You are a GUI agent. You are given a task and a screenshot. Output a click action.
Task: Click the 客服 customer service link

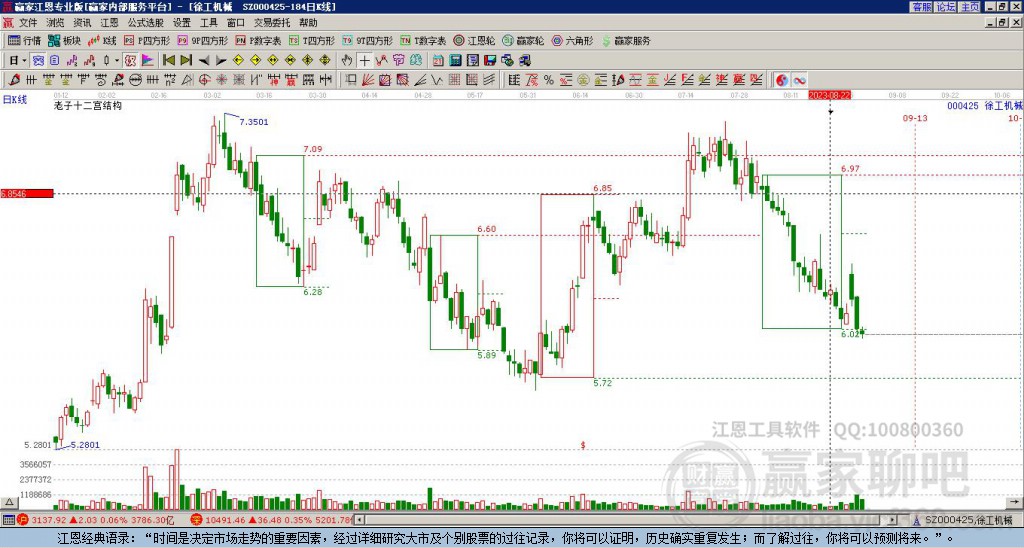pyautogui.click(x=921, y=7)
